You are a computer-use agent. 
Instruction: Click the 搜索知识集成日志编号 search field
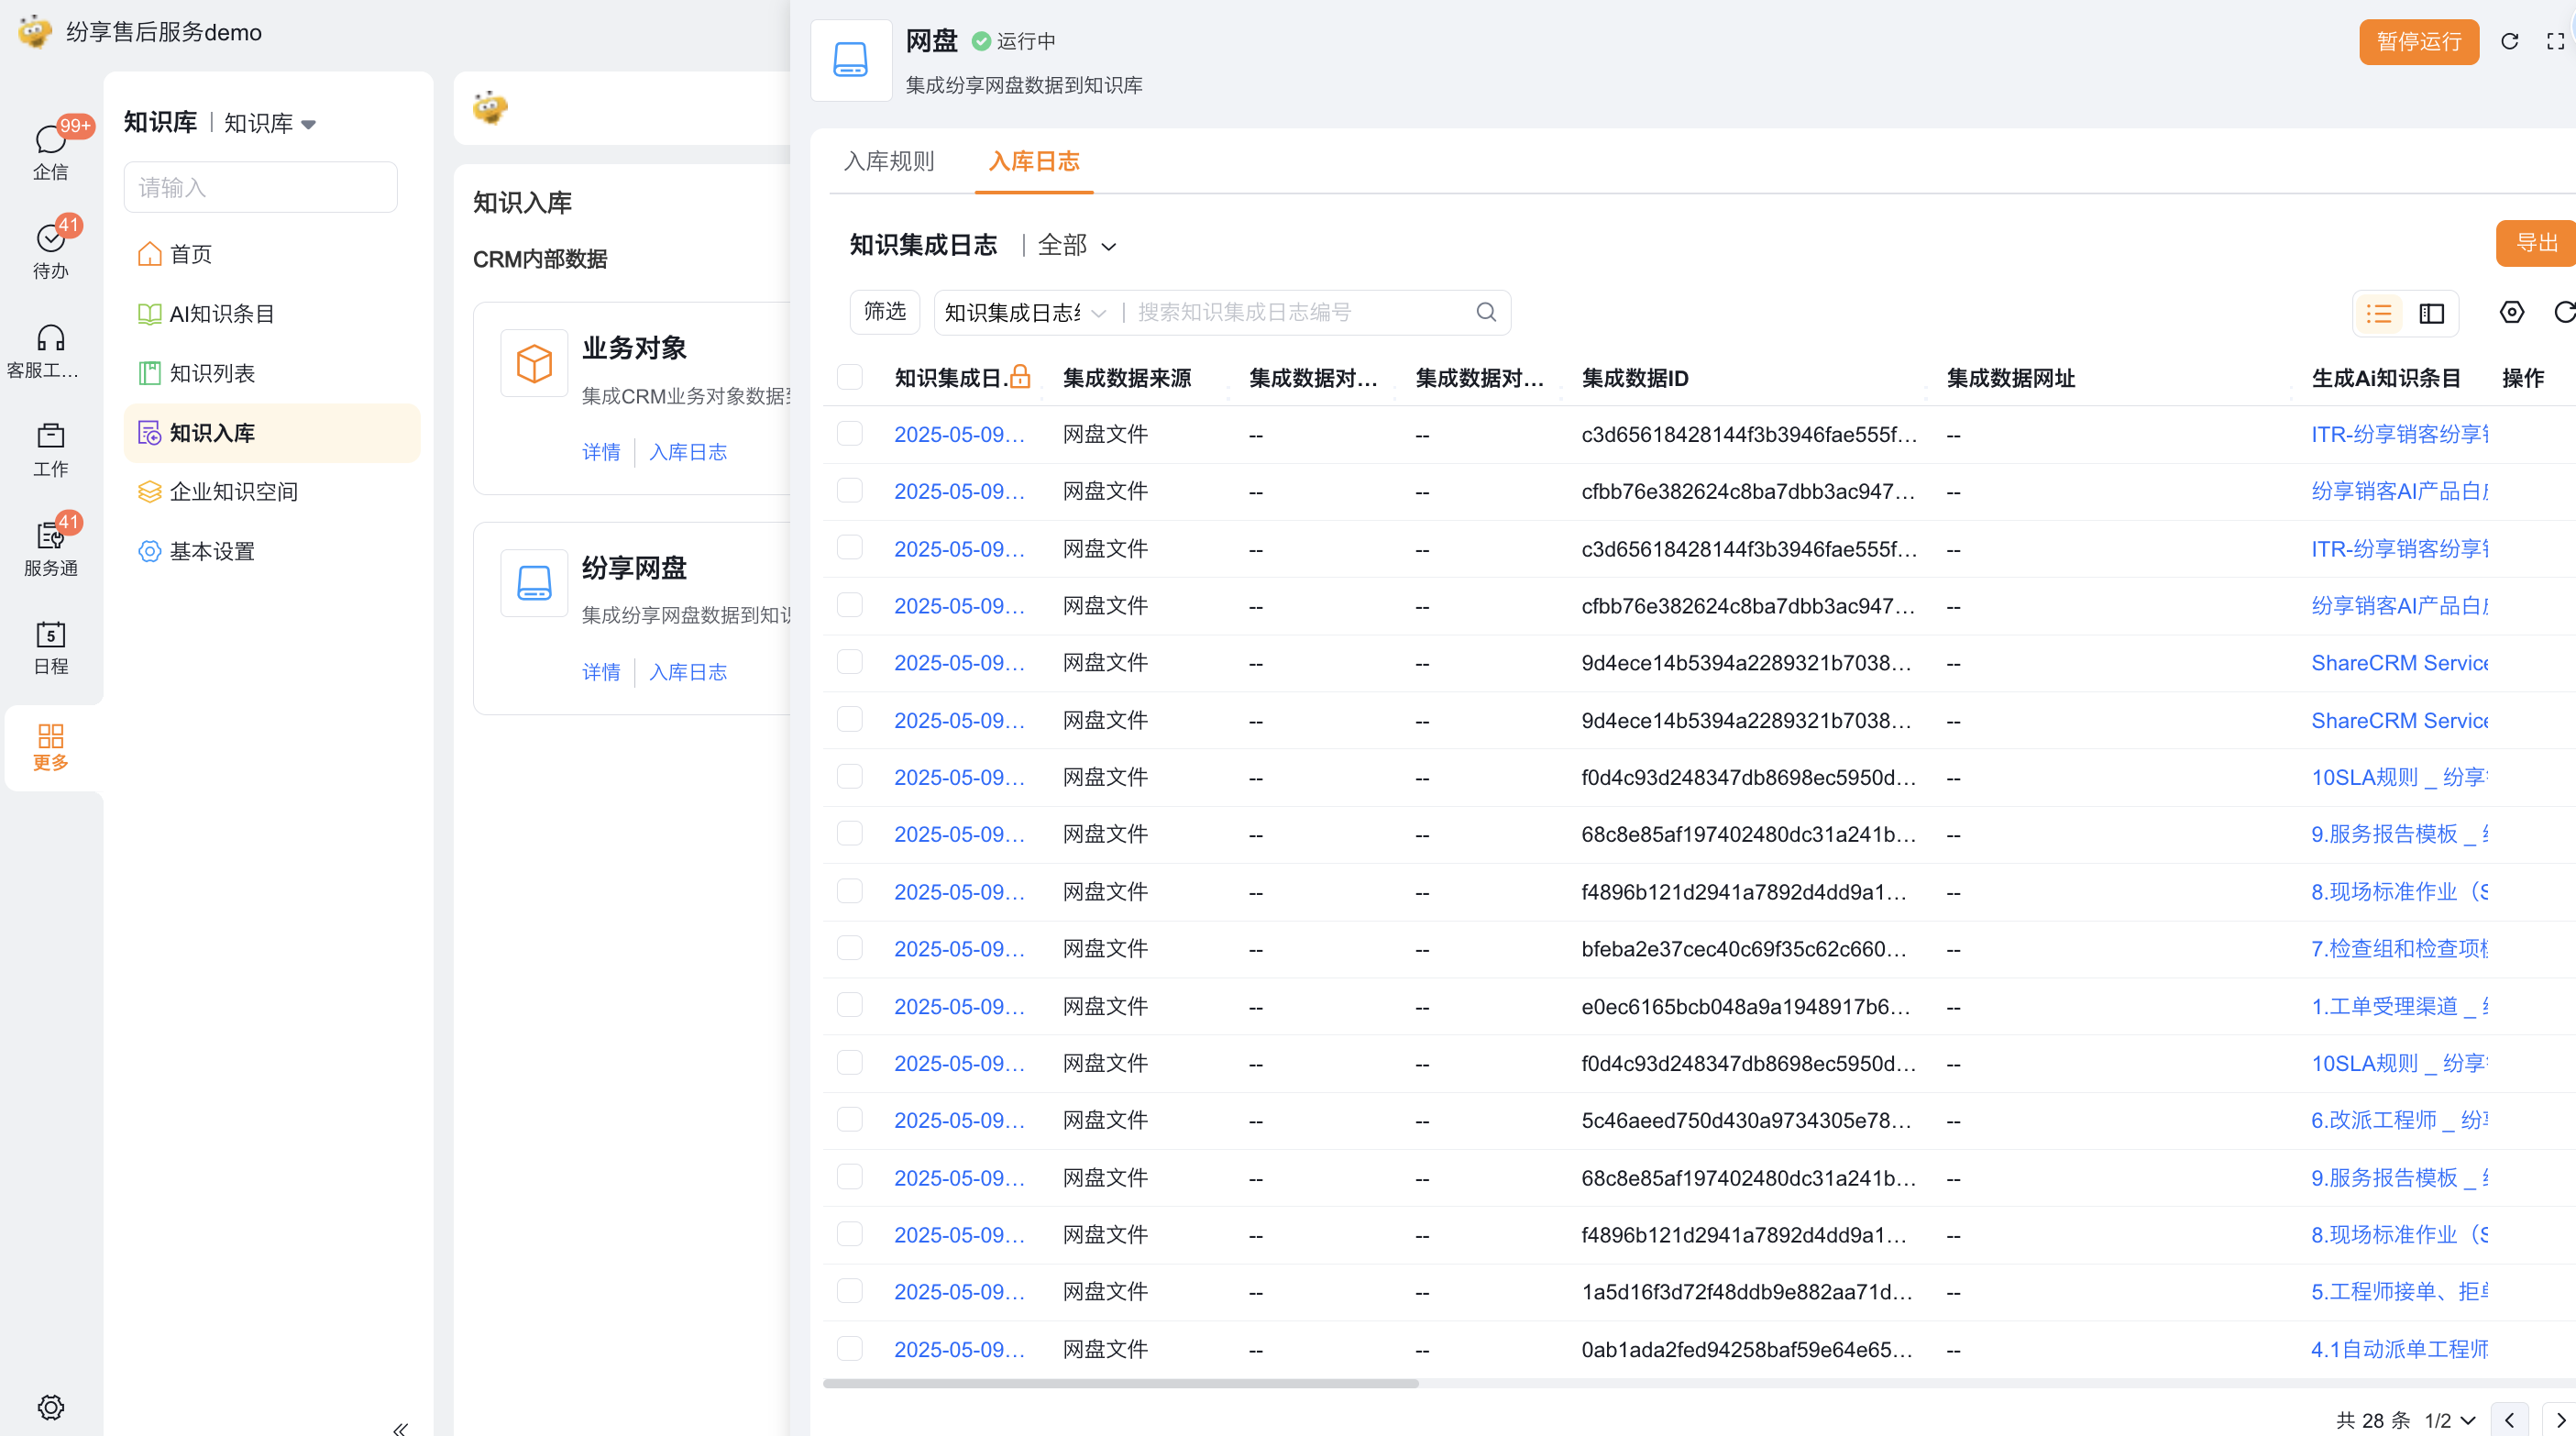tap(1300, 312)
